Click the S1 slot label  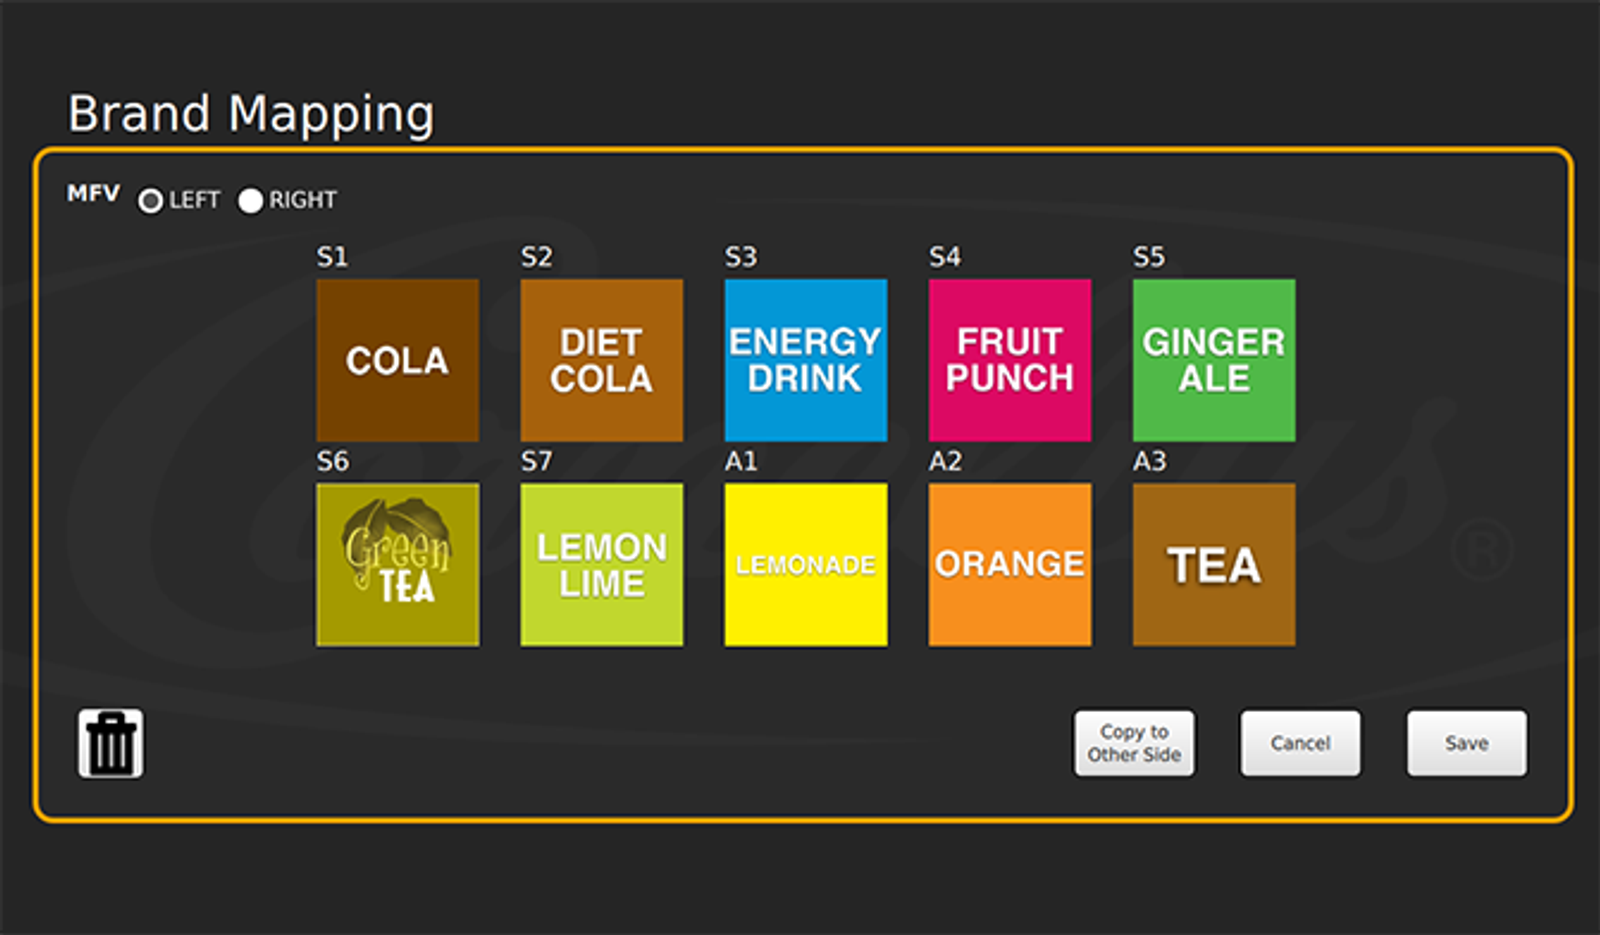(332, 257)
